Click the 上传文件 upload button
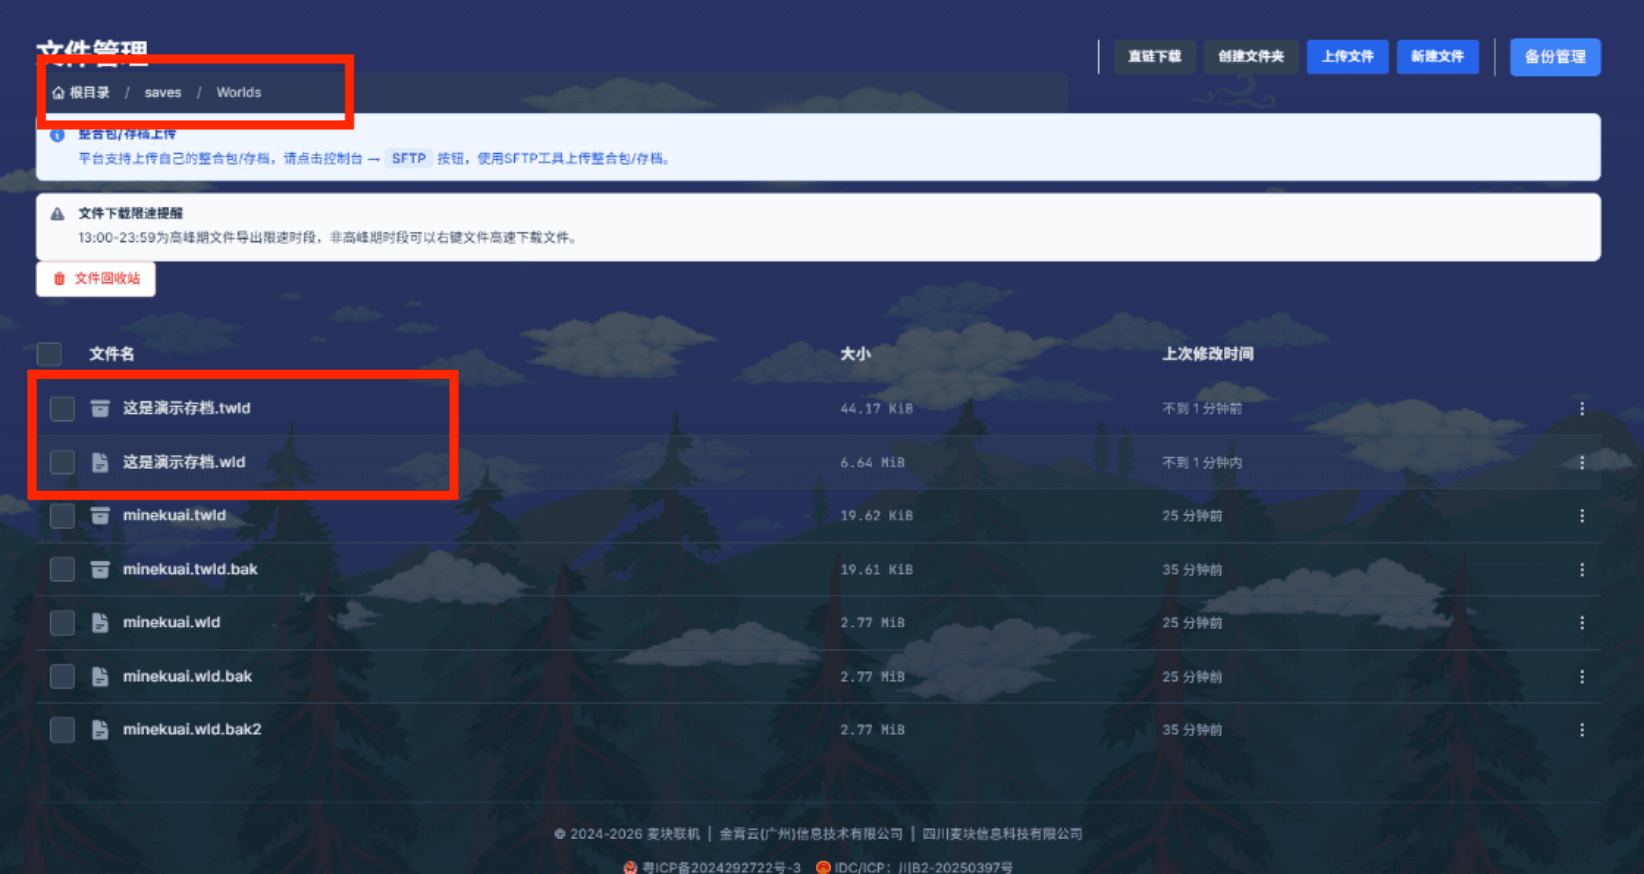The width and height of the screenshot is (1644, 874). click(x=1347, y=57)
